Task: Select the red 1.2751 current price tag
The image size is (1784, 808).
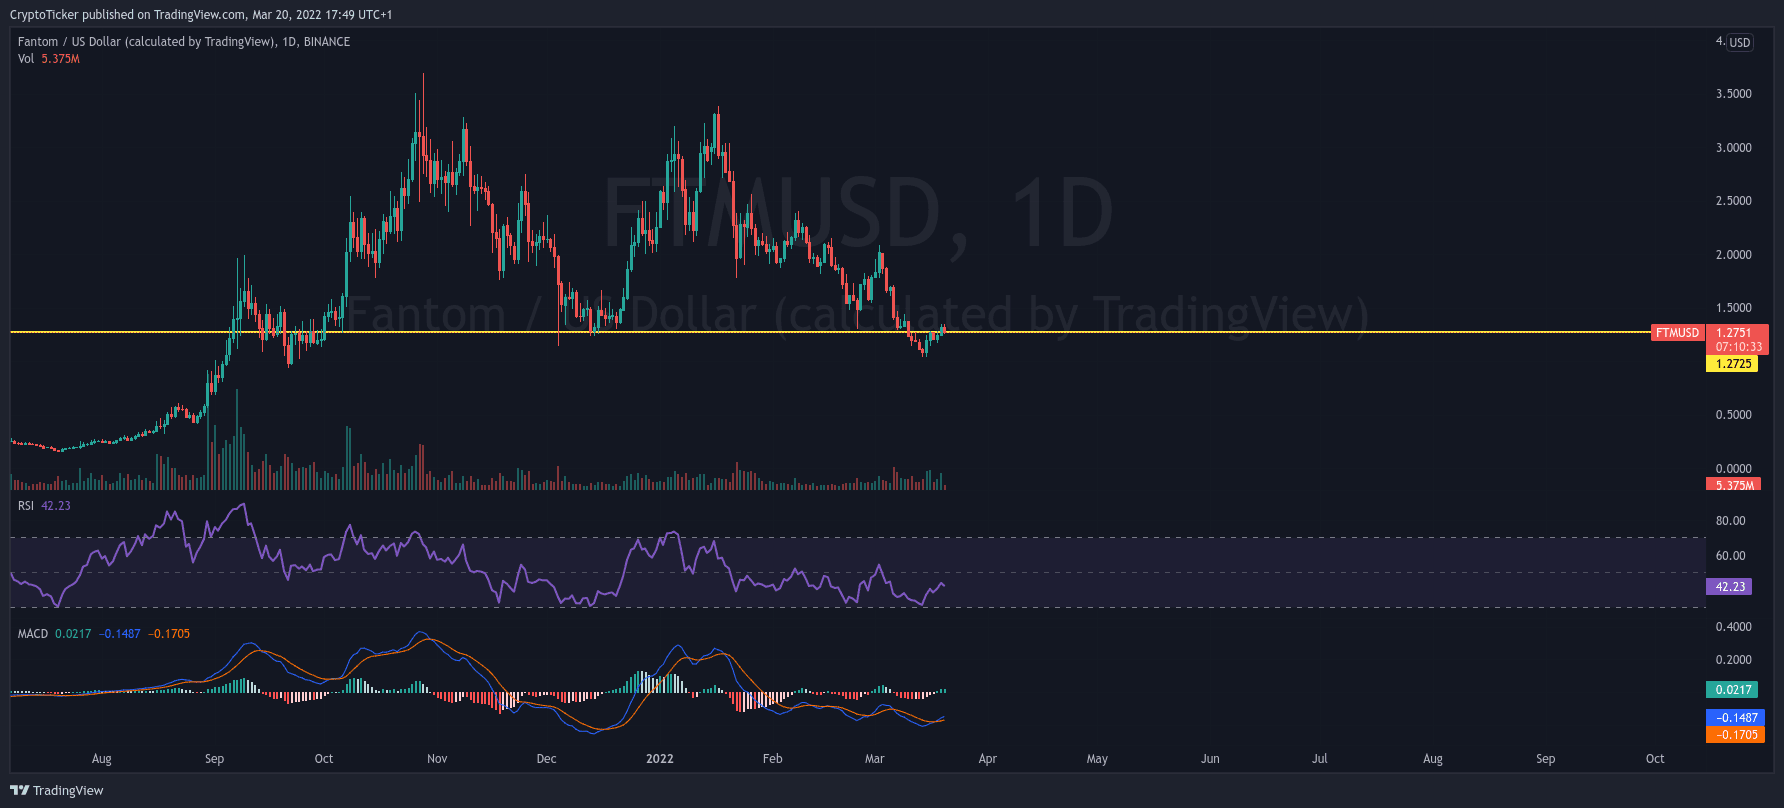Action: click(1735, 333)
